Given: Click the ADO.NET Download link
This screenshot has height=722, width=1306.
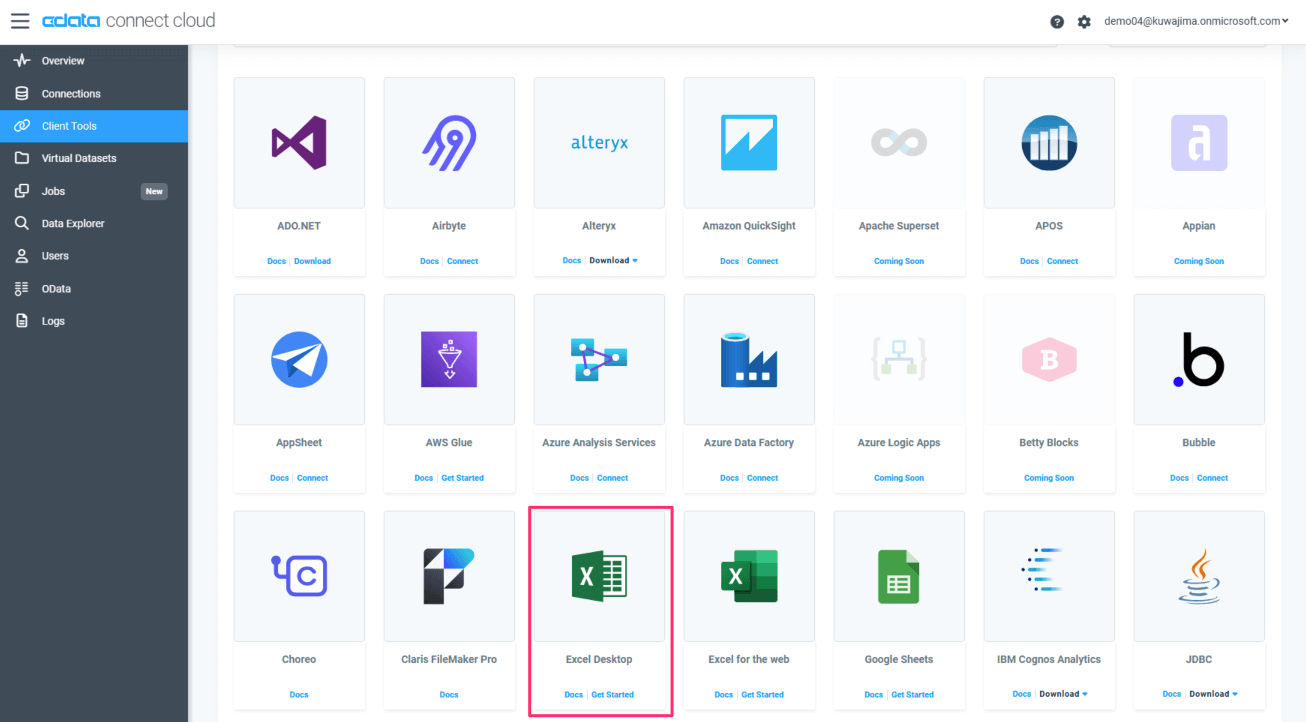Looking at the screenshot, I should (x=312, y=261).
